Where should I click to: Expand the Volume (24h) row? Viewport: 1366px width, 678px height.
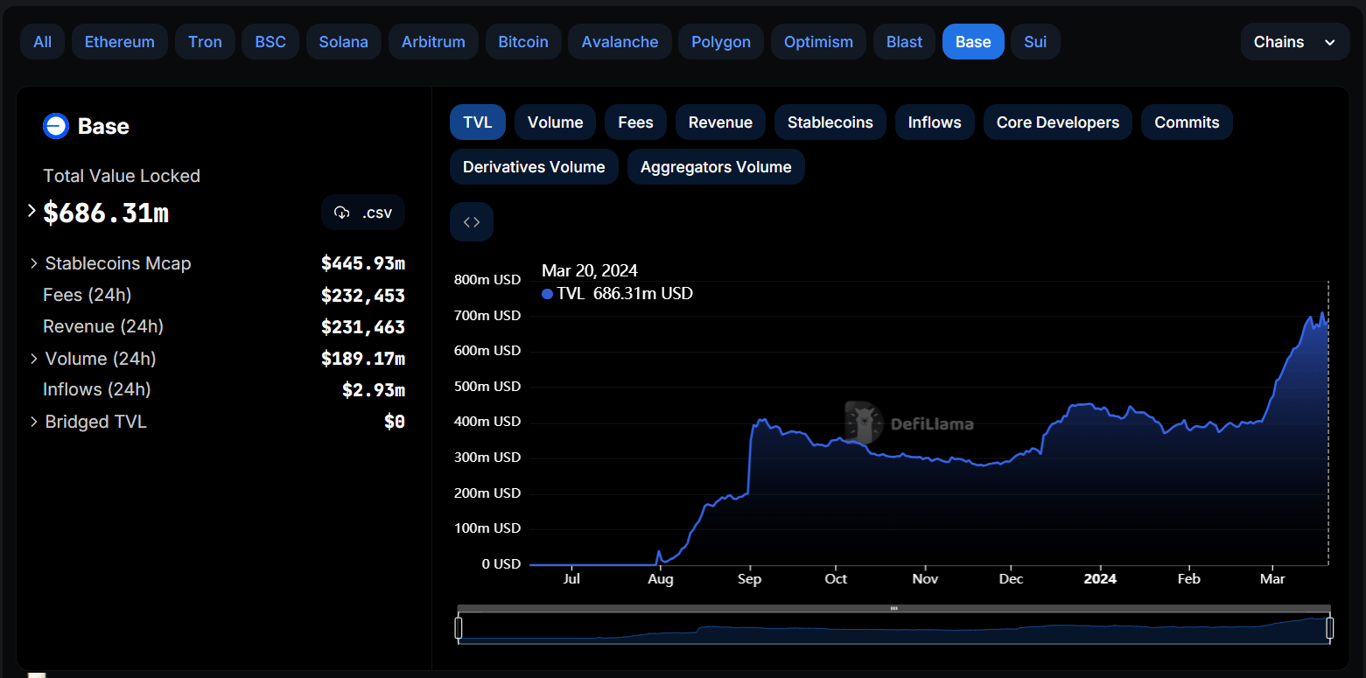click(34, 358)
